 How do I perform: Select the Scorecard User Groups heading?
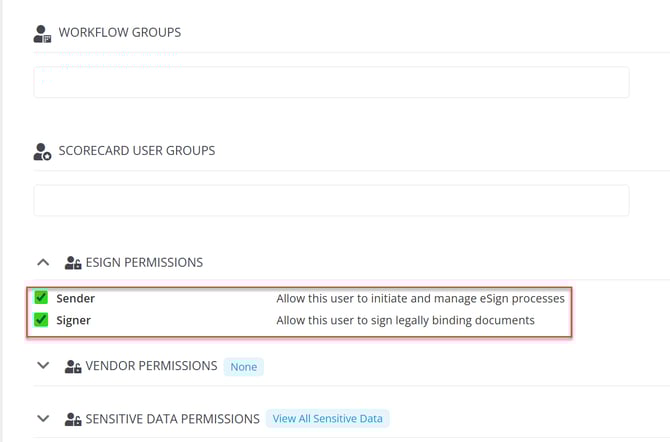[x=136, y=151]
